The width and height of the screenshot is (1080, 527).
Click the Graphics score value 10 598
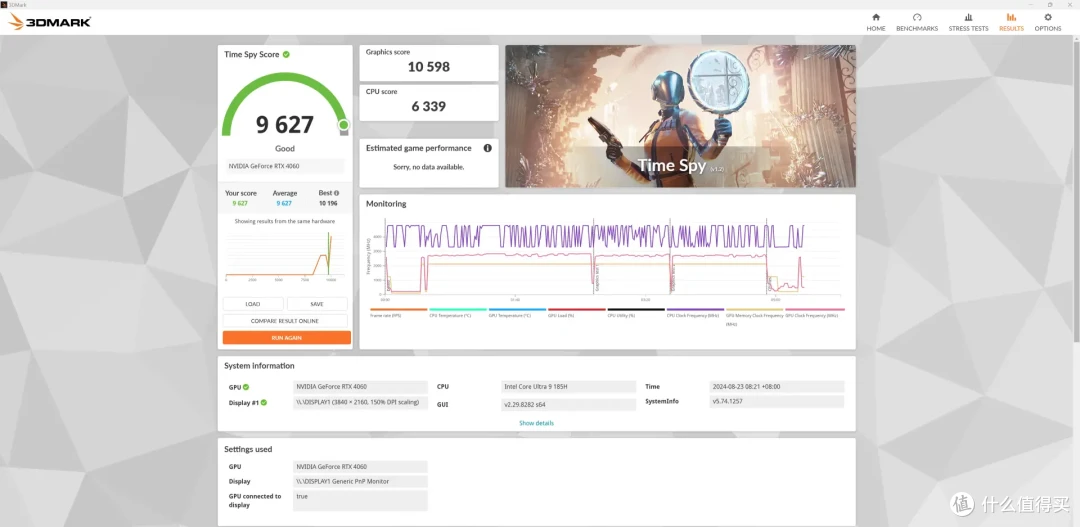[428, 67]
